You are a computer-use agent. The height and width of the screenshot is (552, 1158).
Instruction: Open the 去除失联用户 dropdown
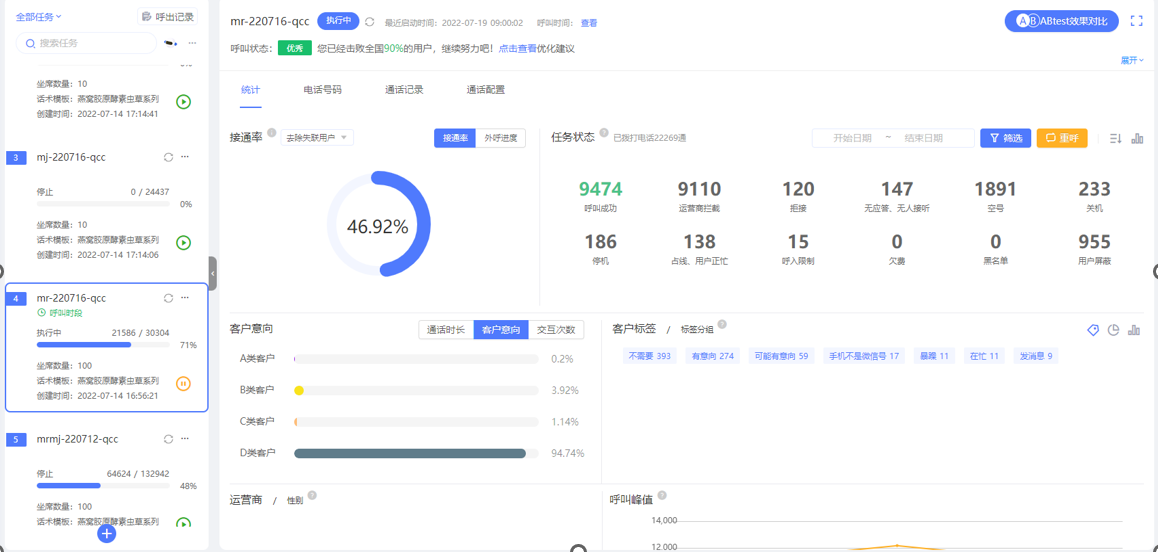click(317, 138)
